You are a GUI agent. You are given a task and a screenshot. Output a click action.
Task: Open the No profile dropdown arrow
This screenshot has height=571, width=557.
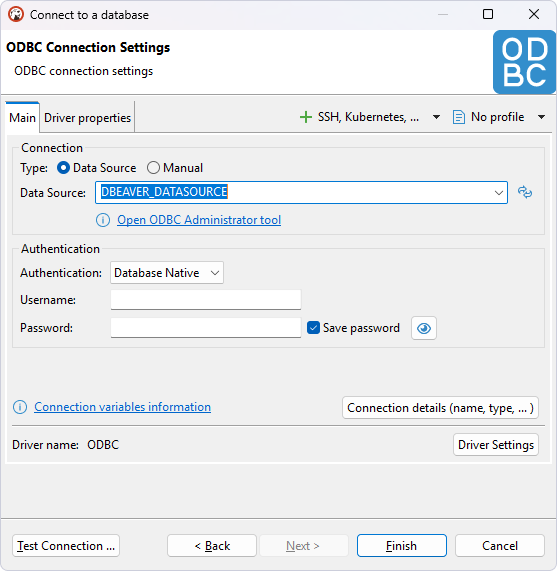[541, 117]
